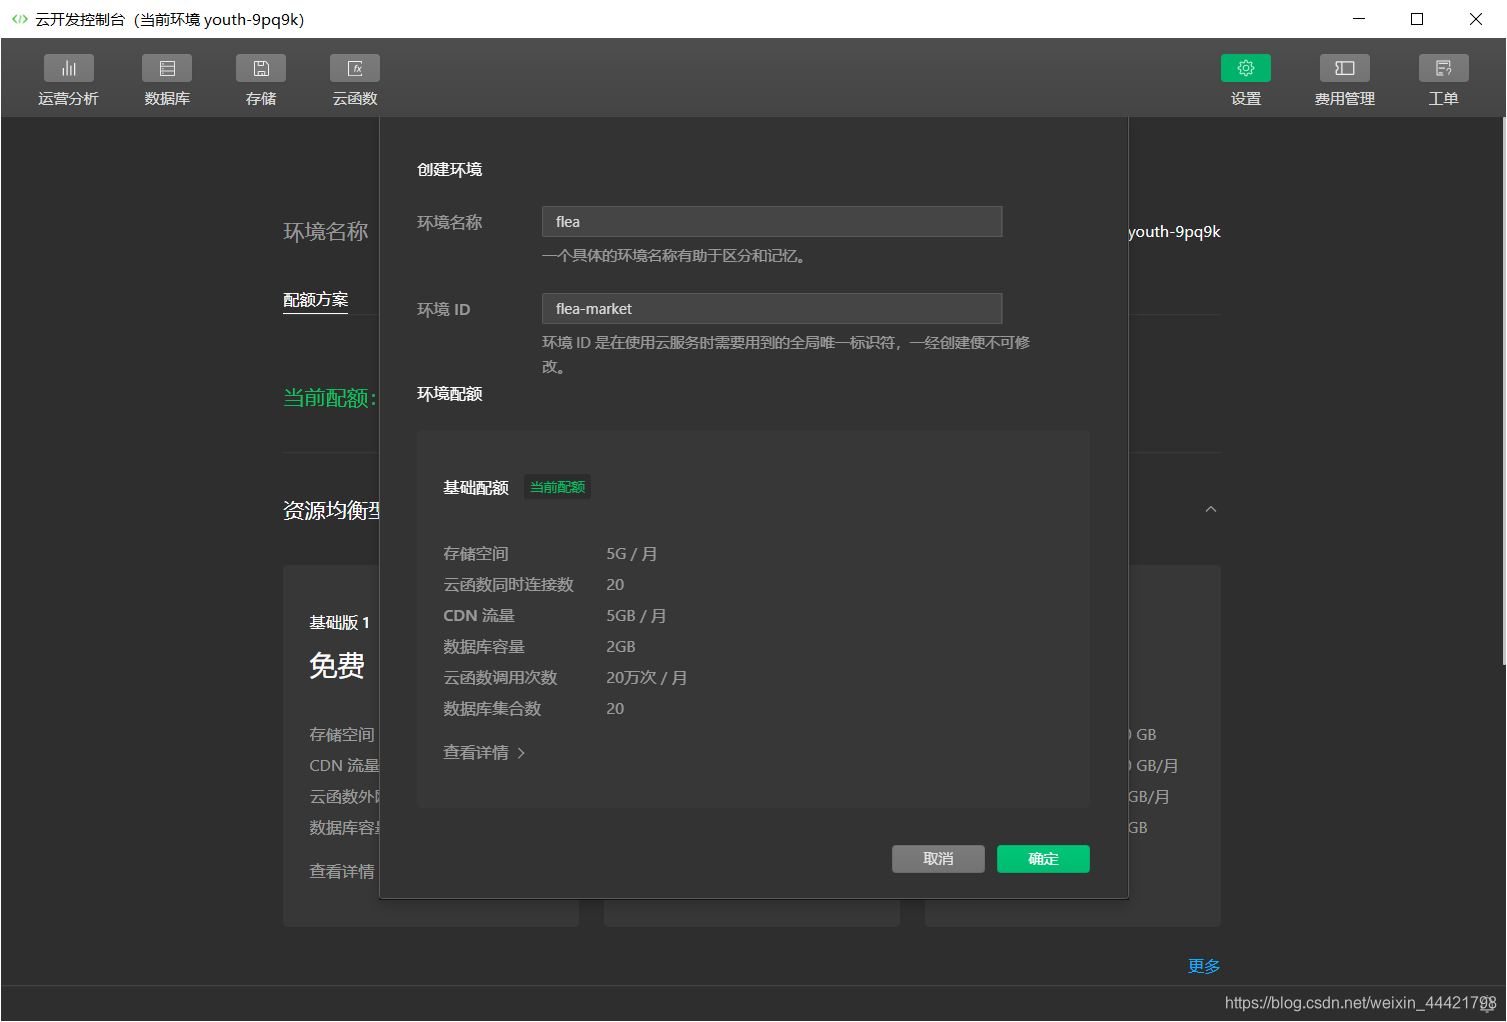
Task: Open the 工单 ticket icon
Action: pos(1444,68)
